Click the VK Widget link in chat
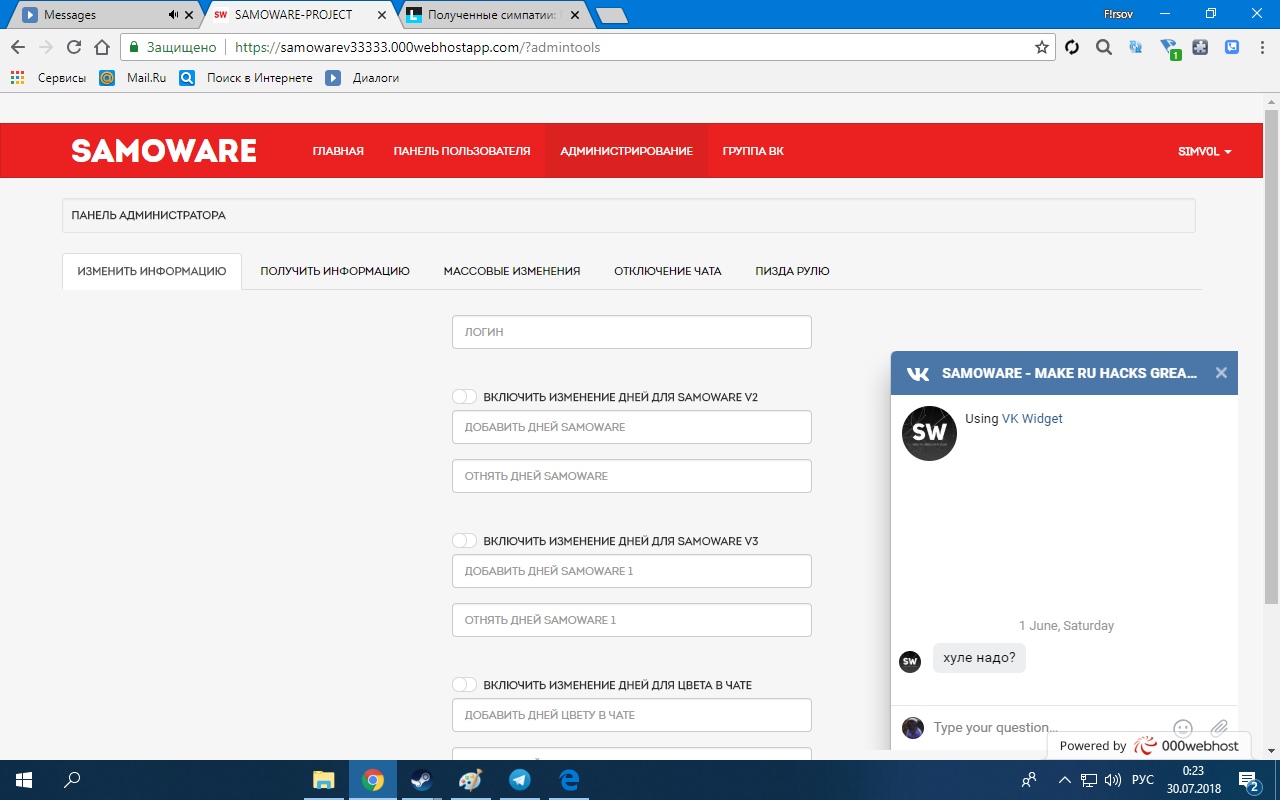The height and width of the screenshot is (800, 1280). pyautogui.click(x=1032, y=419)
